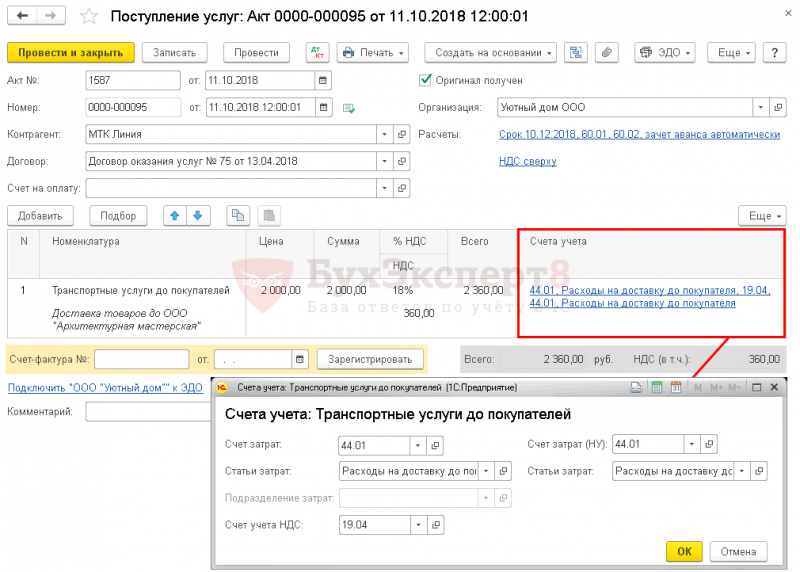Expand Договор dropdown list
800x572 pixels.
[385, 161]
